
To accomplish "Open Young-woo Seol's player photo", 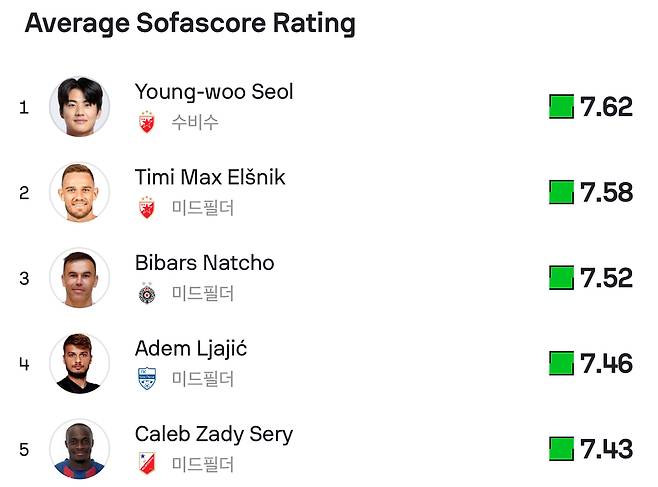I will (x=79, y=106).
